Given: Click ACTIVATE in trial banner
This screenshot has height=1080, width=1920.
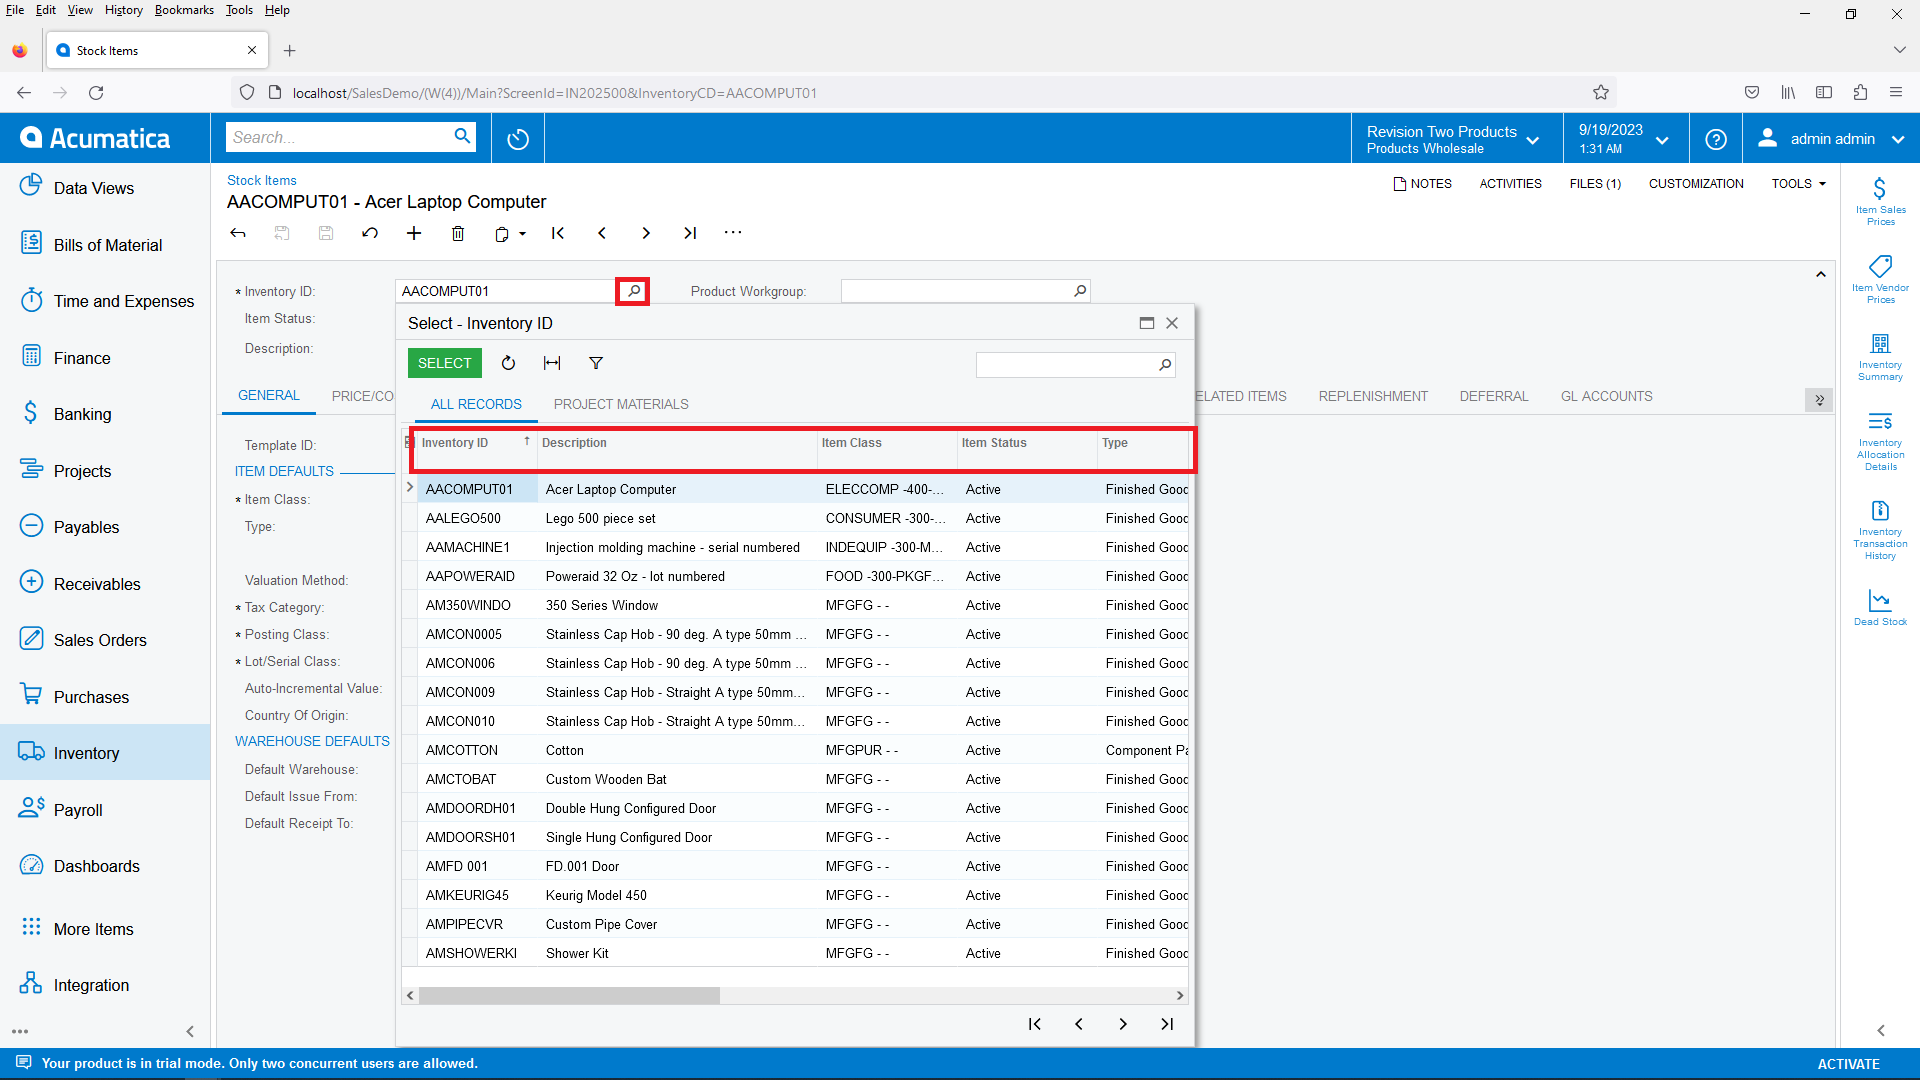Looking at the screenshot, I should pyautogui.click(x=1848, y=1064).
